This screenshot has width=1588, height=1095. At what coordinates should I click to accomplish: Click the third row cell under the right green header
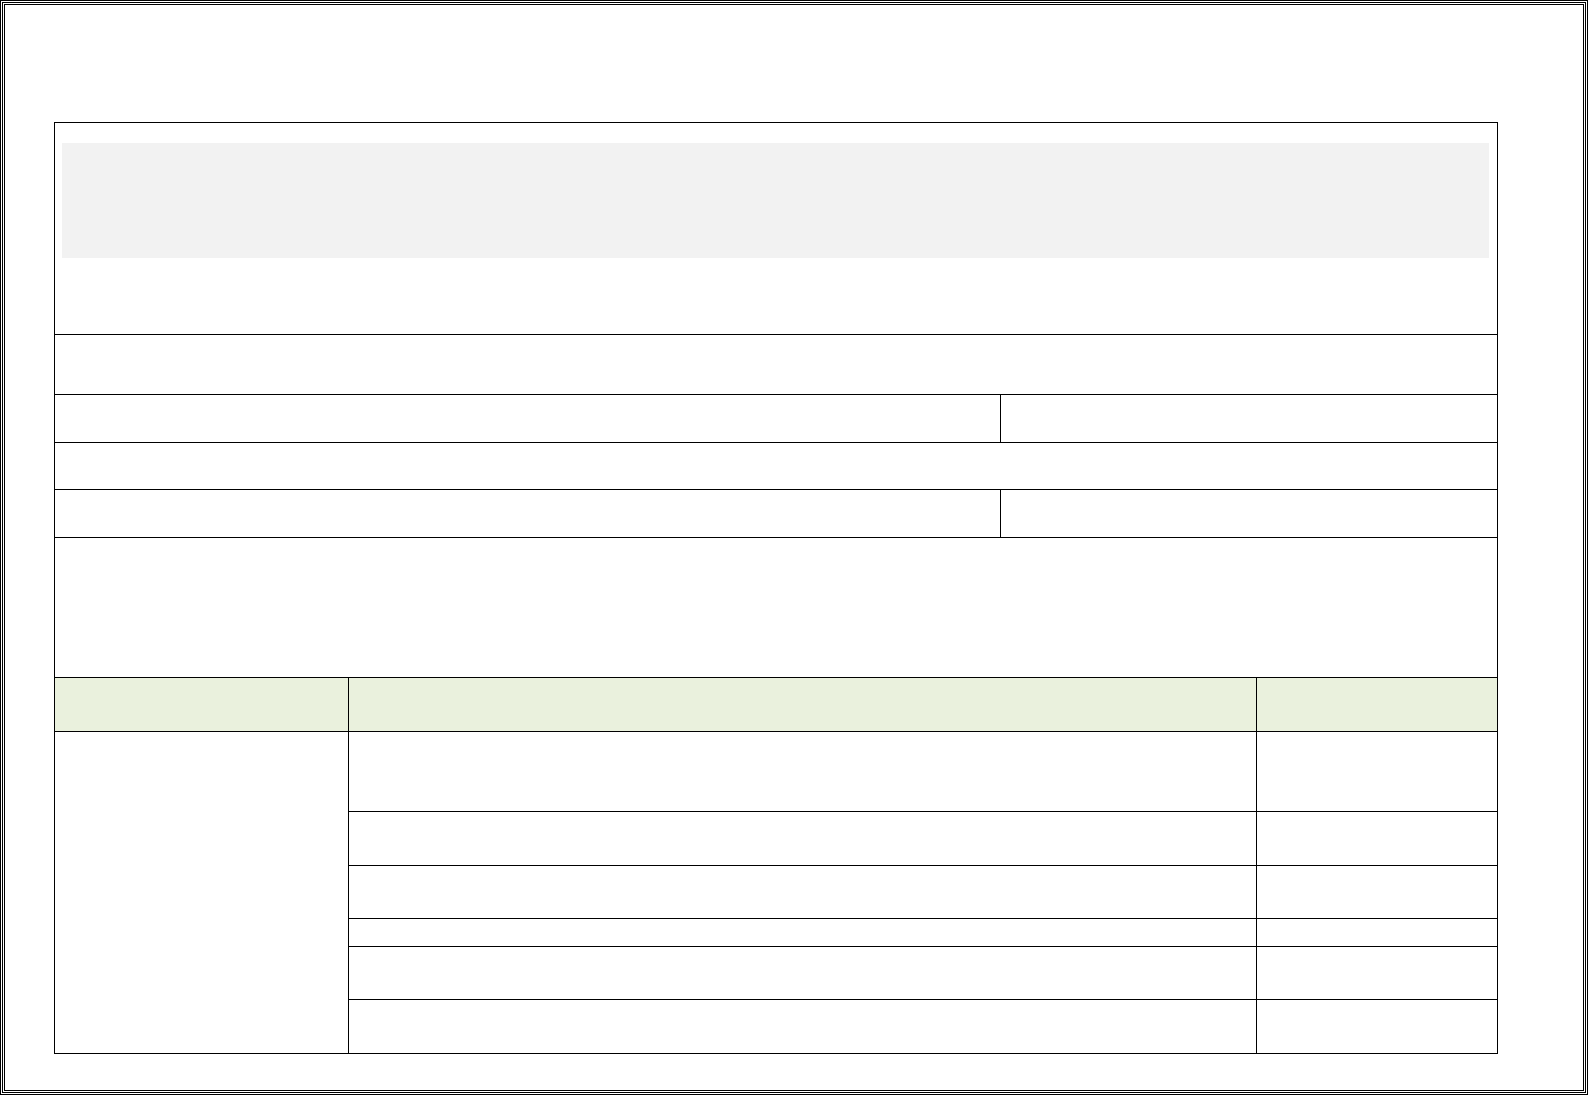(x=1376, y=892)
